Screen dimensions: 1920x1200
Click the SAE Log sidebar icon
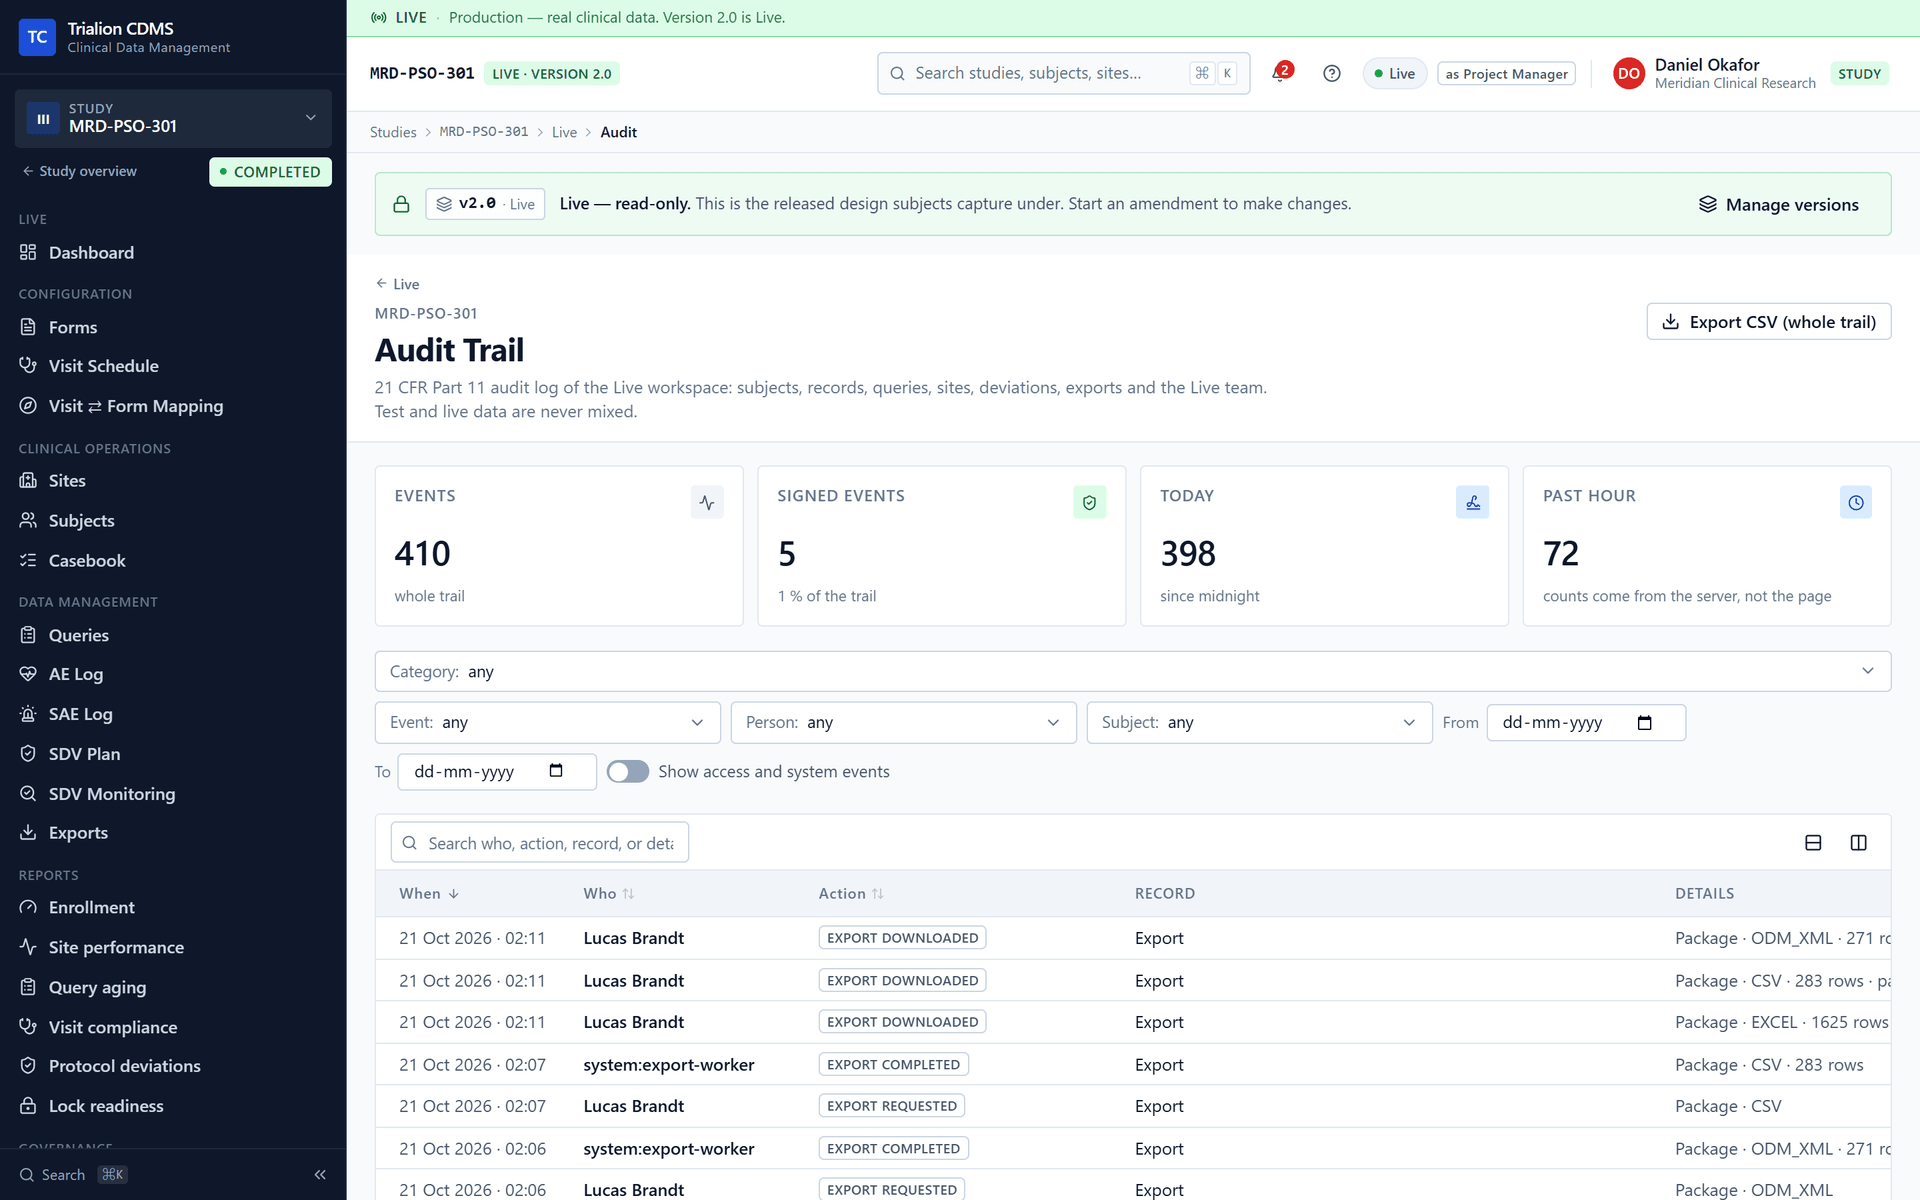pos(28,714)
